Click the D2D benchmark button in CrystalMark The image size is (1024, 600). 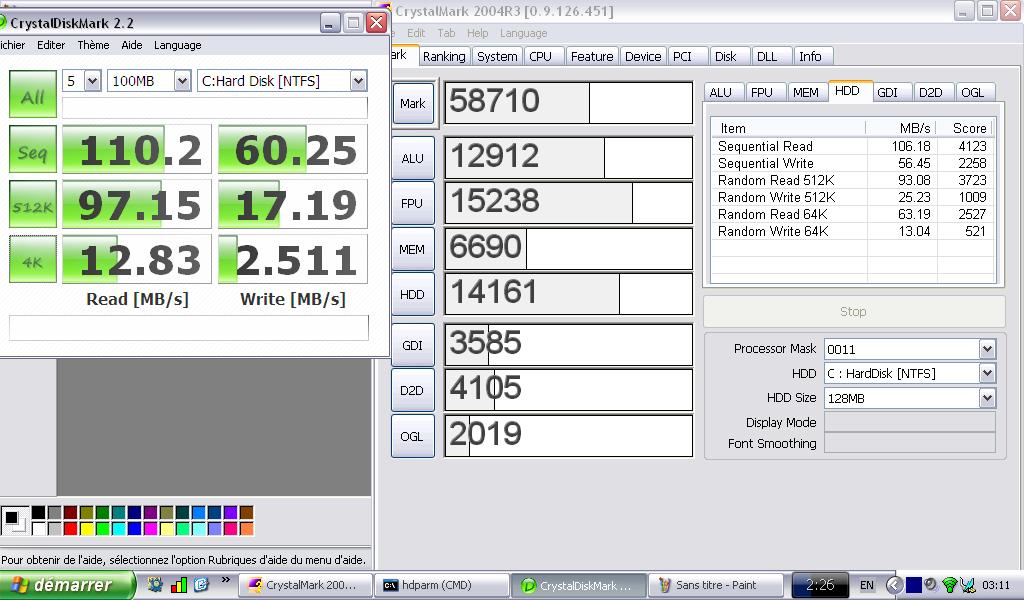(x=413, y=390)
